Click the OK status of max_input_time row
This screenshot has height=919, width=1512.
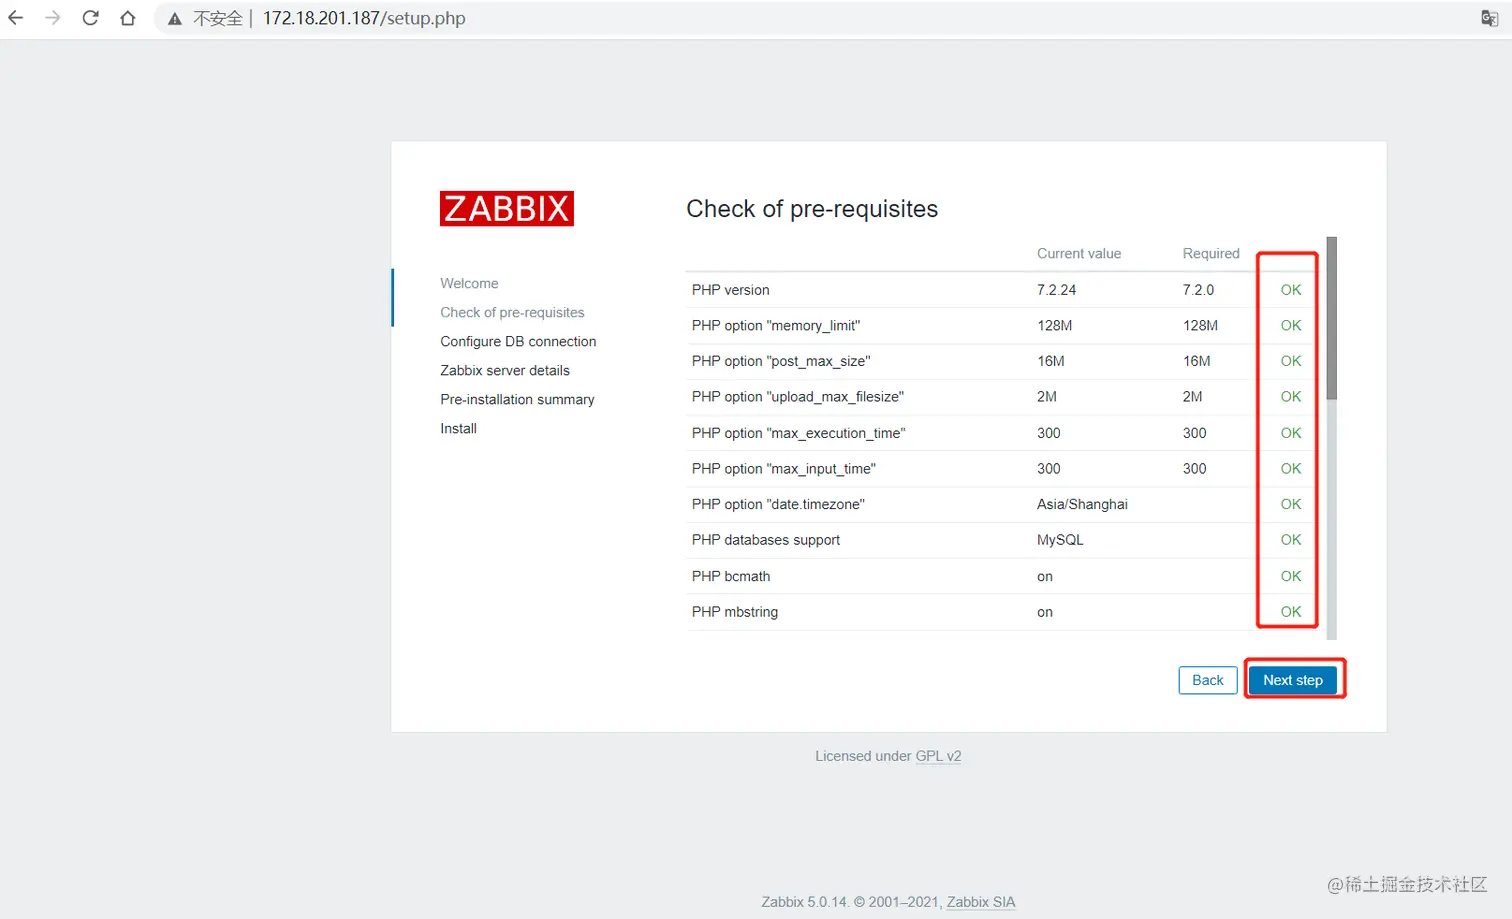pyautogui.click(x=1291, y=469)
